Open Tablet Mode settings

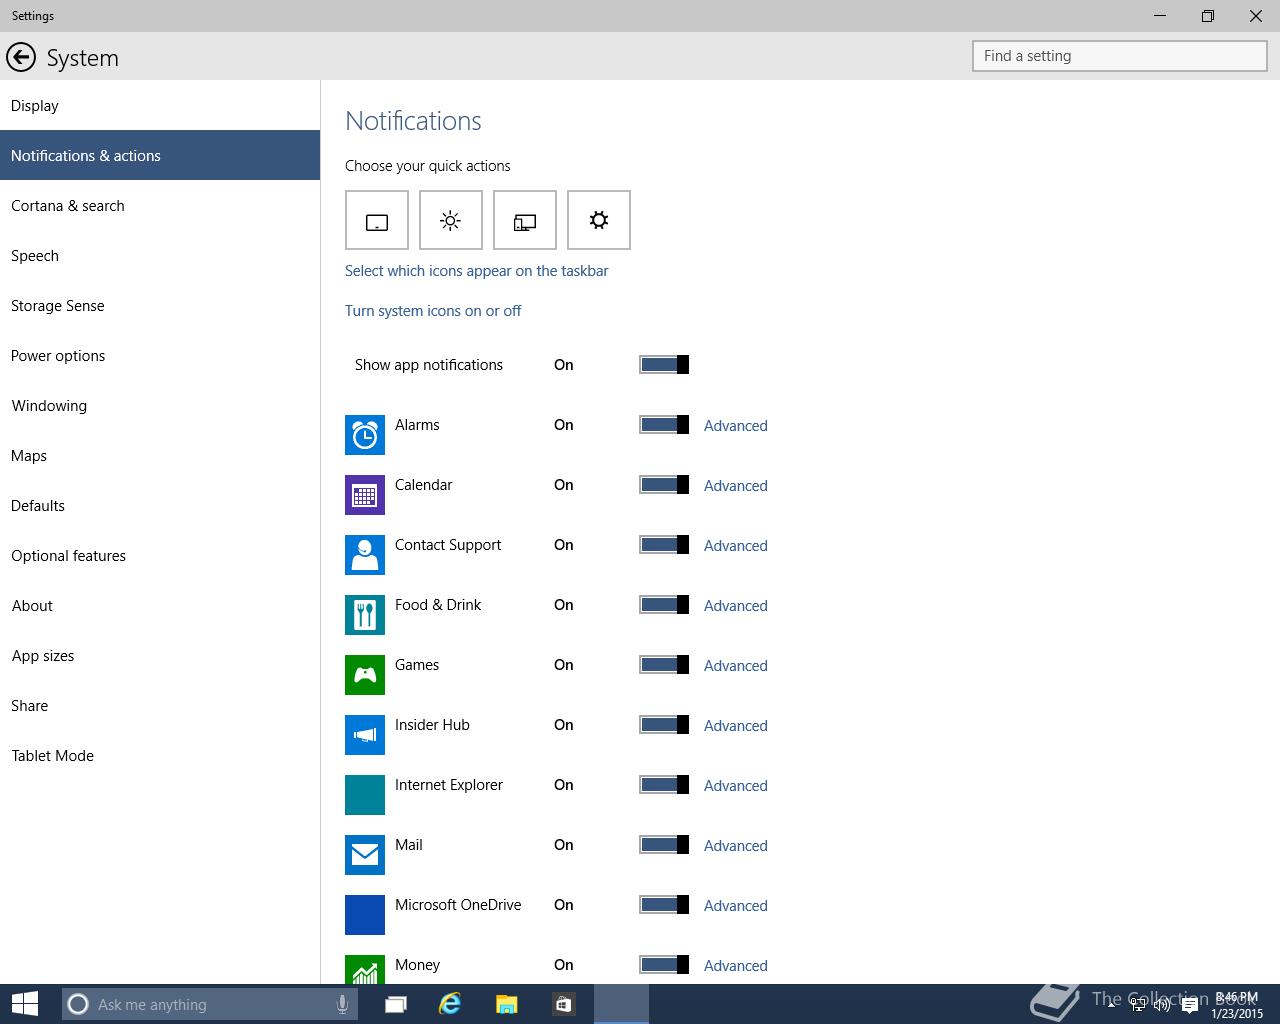(x=160, y=755)
